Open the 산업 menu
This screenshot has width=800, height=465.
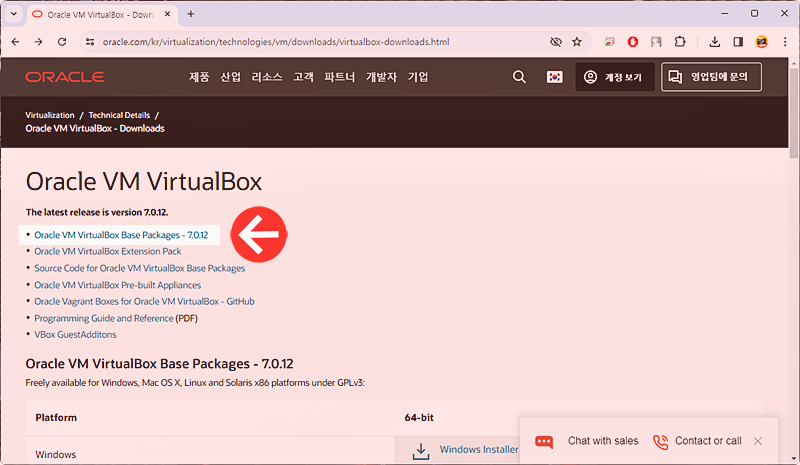tap(231, 77)
